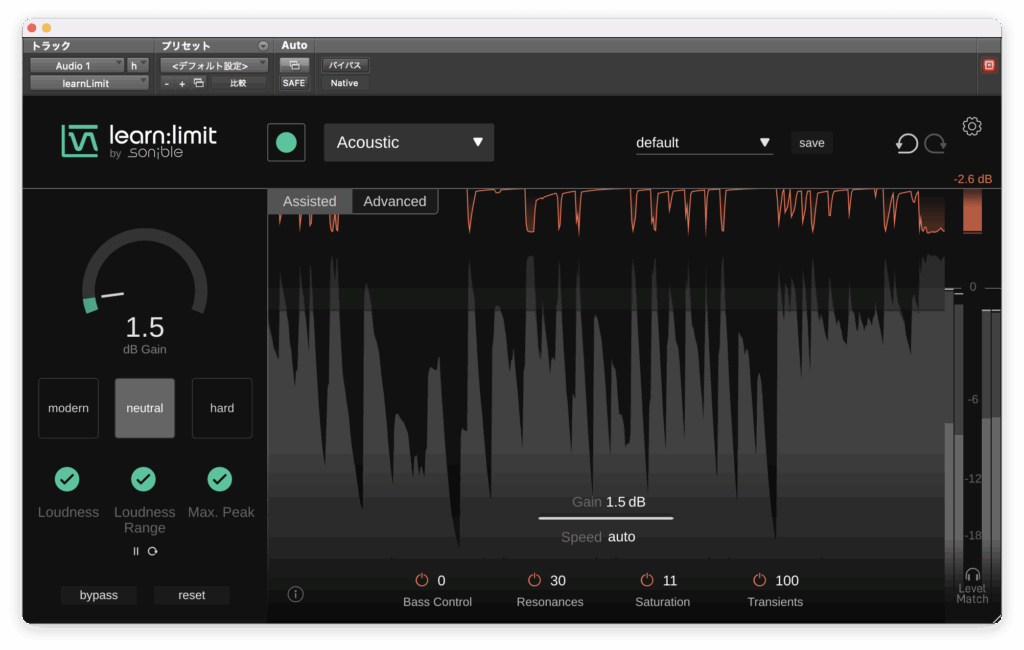Click the 比較 compare button

(238, 83)
